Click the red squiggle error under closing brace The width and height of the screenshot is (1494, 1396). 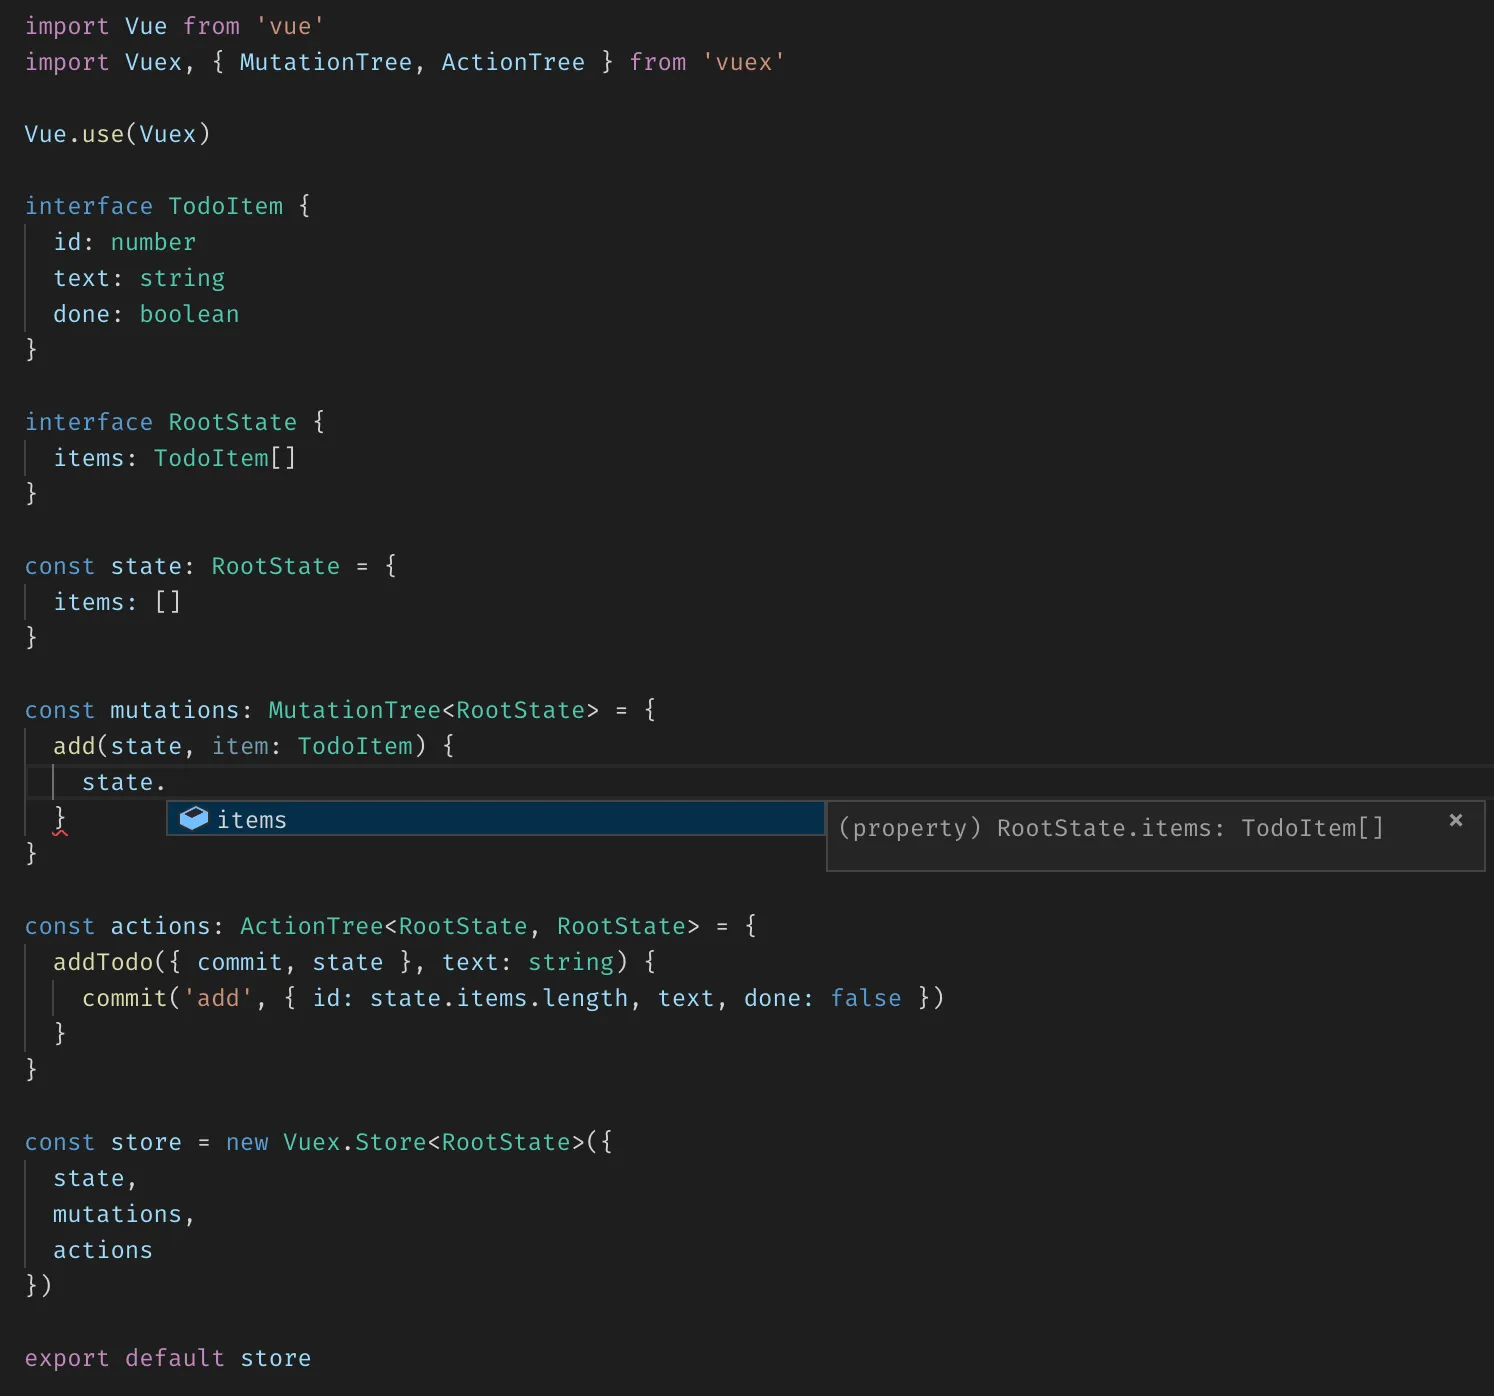(60, 831)
